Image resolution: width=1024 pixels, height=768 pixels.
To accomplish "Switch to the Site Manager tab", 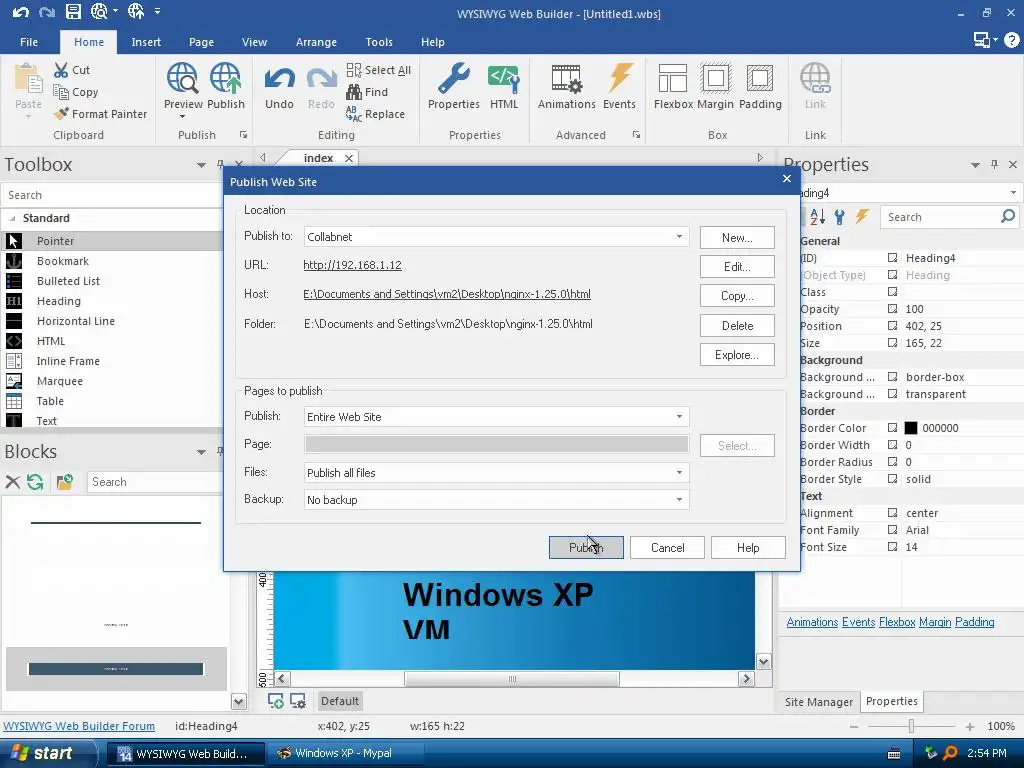I will pyautogui.click(x=818, y=702).
